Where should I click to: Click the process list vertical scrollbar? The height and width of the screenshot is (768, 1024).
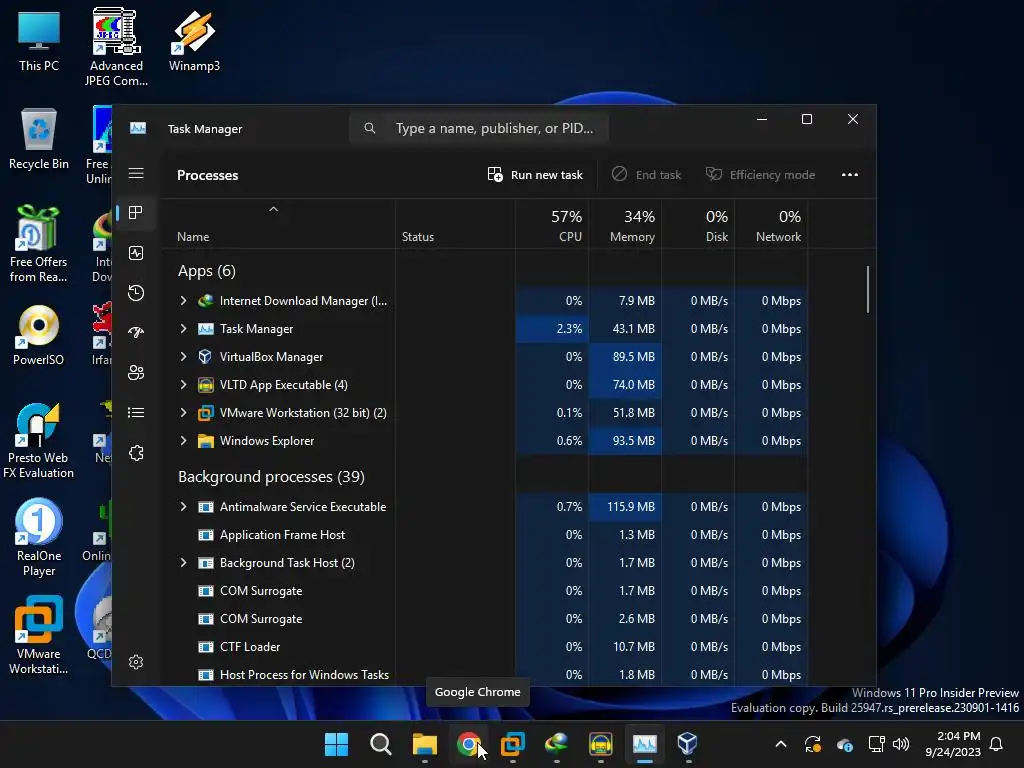[868, 289]
